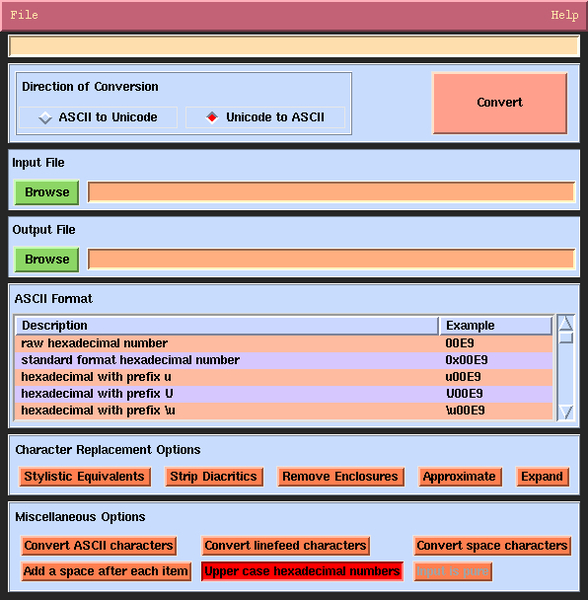Toggle Convert linefeed characters option
588x600 pixels.
[285, 546]
